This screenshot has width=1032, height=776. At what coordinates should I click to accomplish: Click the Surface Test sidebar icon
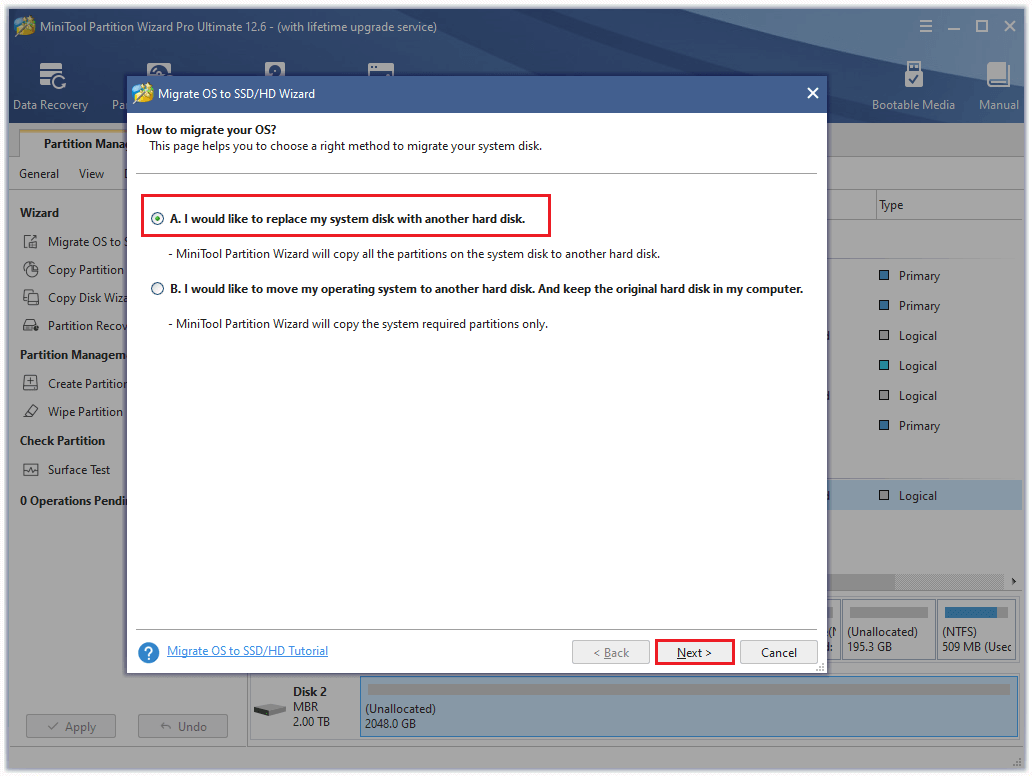coord(31,469)
